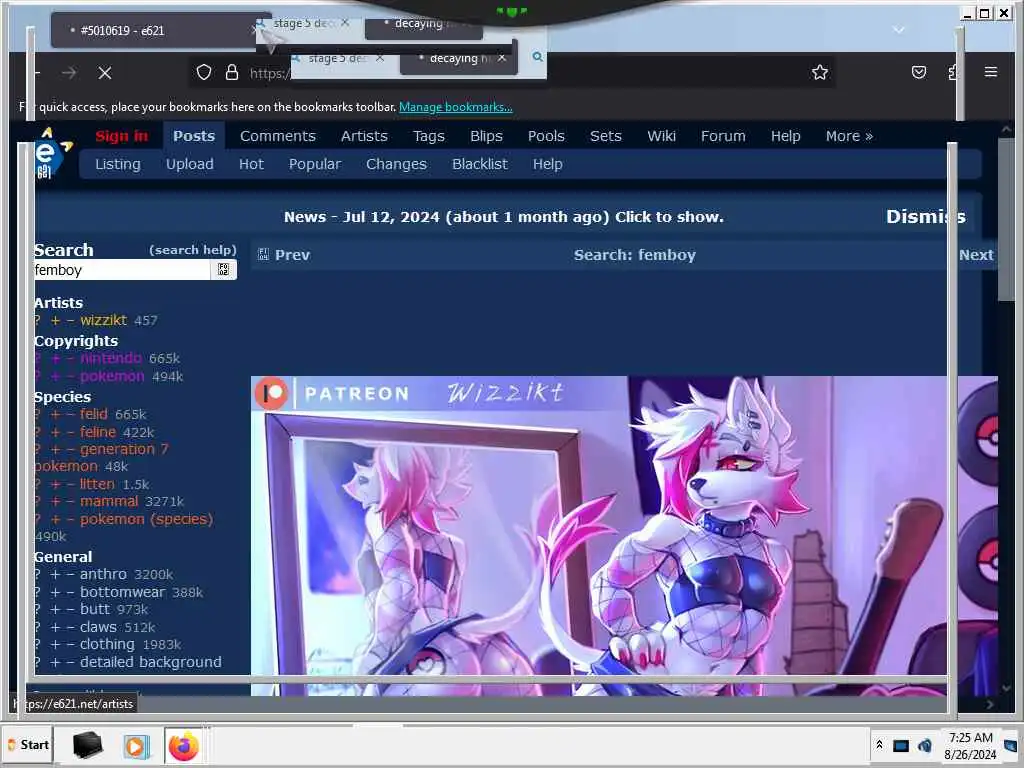Image resolution: width=1024 pixels, height=768 pixels.
Task: Open the Start menu
Action: (x=28, y=744)
